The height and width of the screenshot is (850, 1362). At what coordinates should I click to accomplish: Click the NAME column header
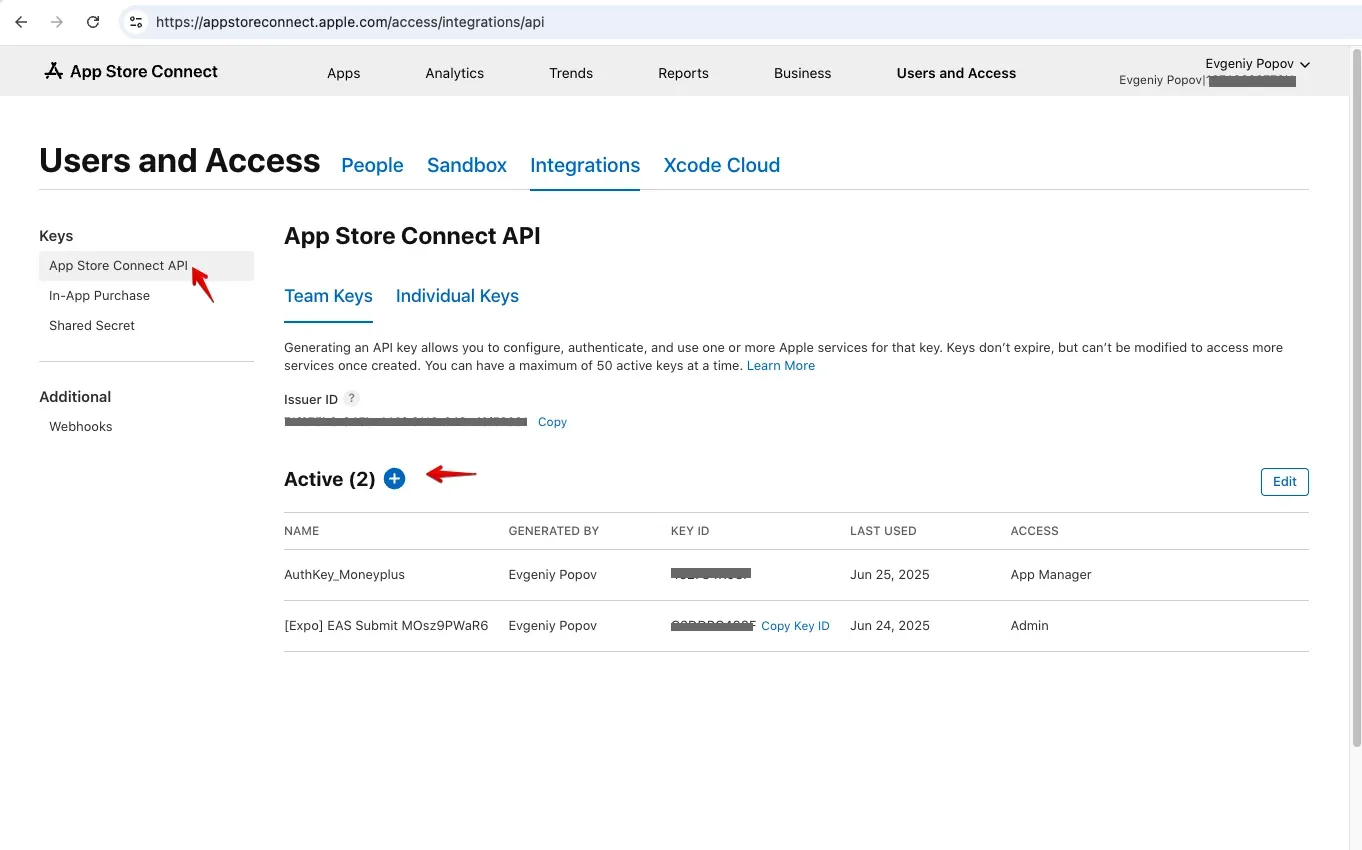point(301,531)
